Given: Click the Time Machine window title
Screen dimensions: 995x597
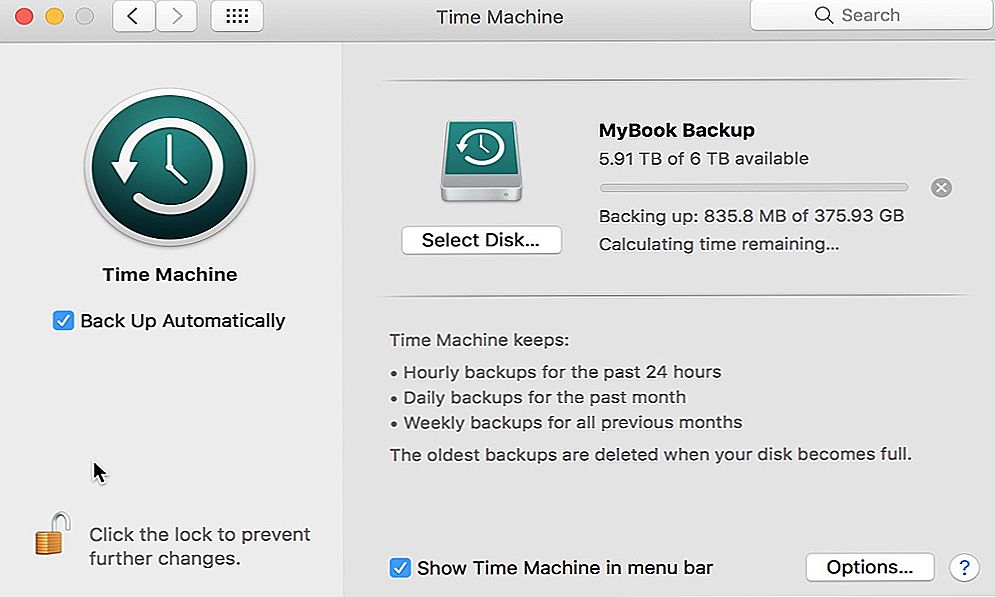Looking at the screenshot, I should 499,16.
